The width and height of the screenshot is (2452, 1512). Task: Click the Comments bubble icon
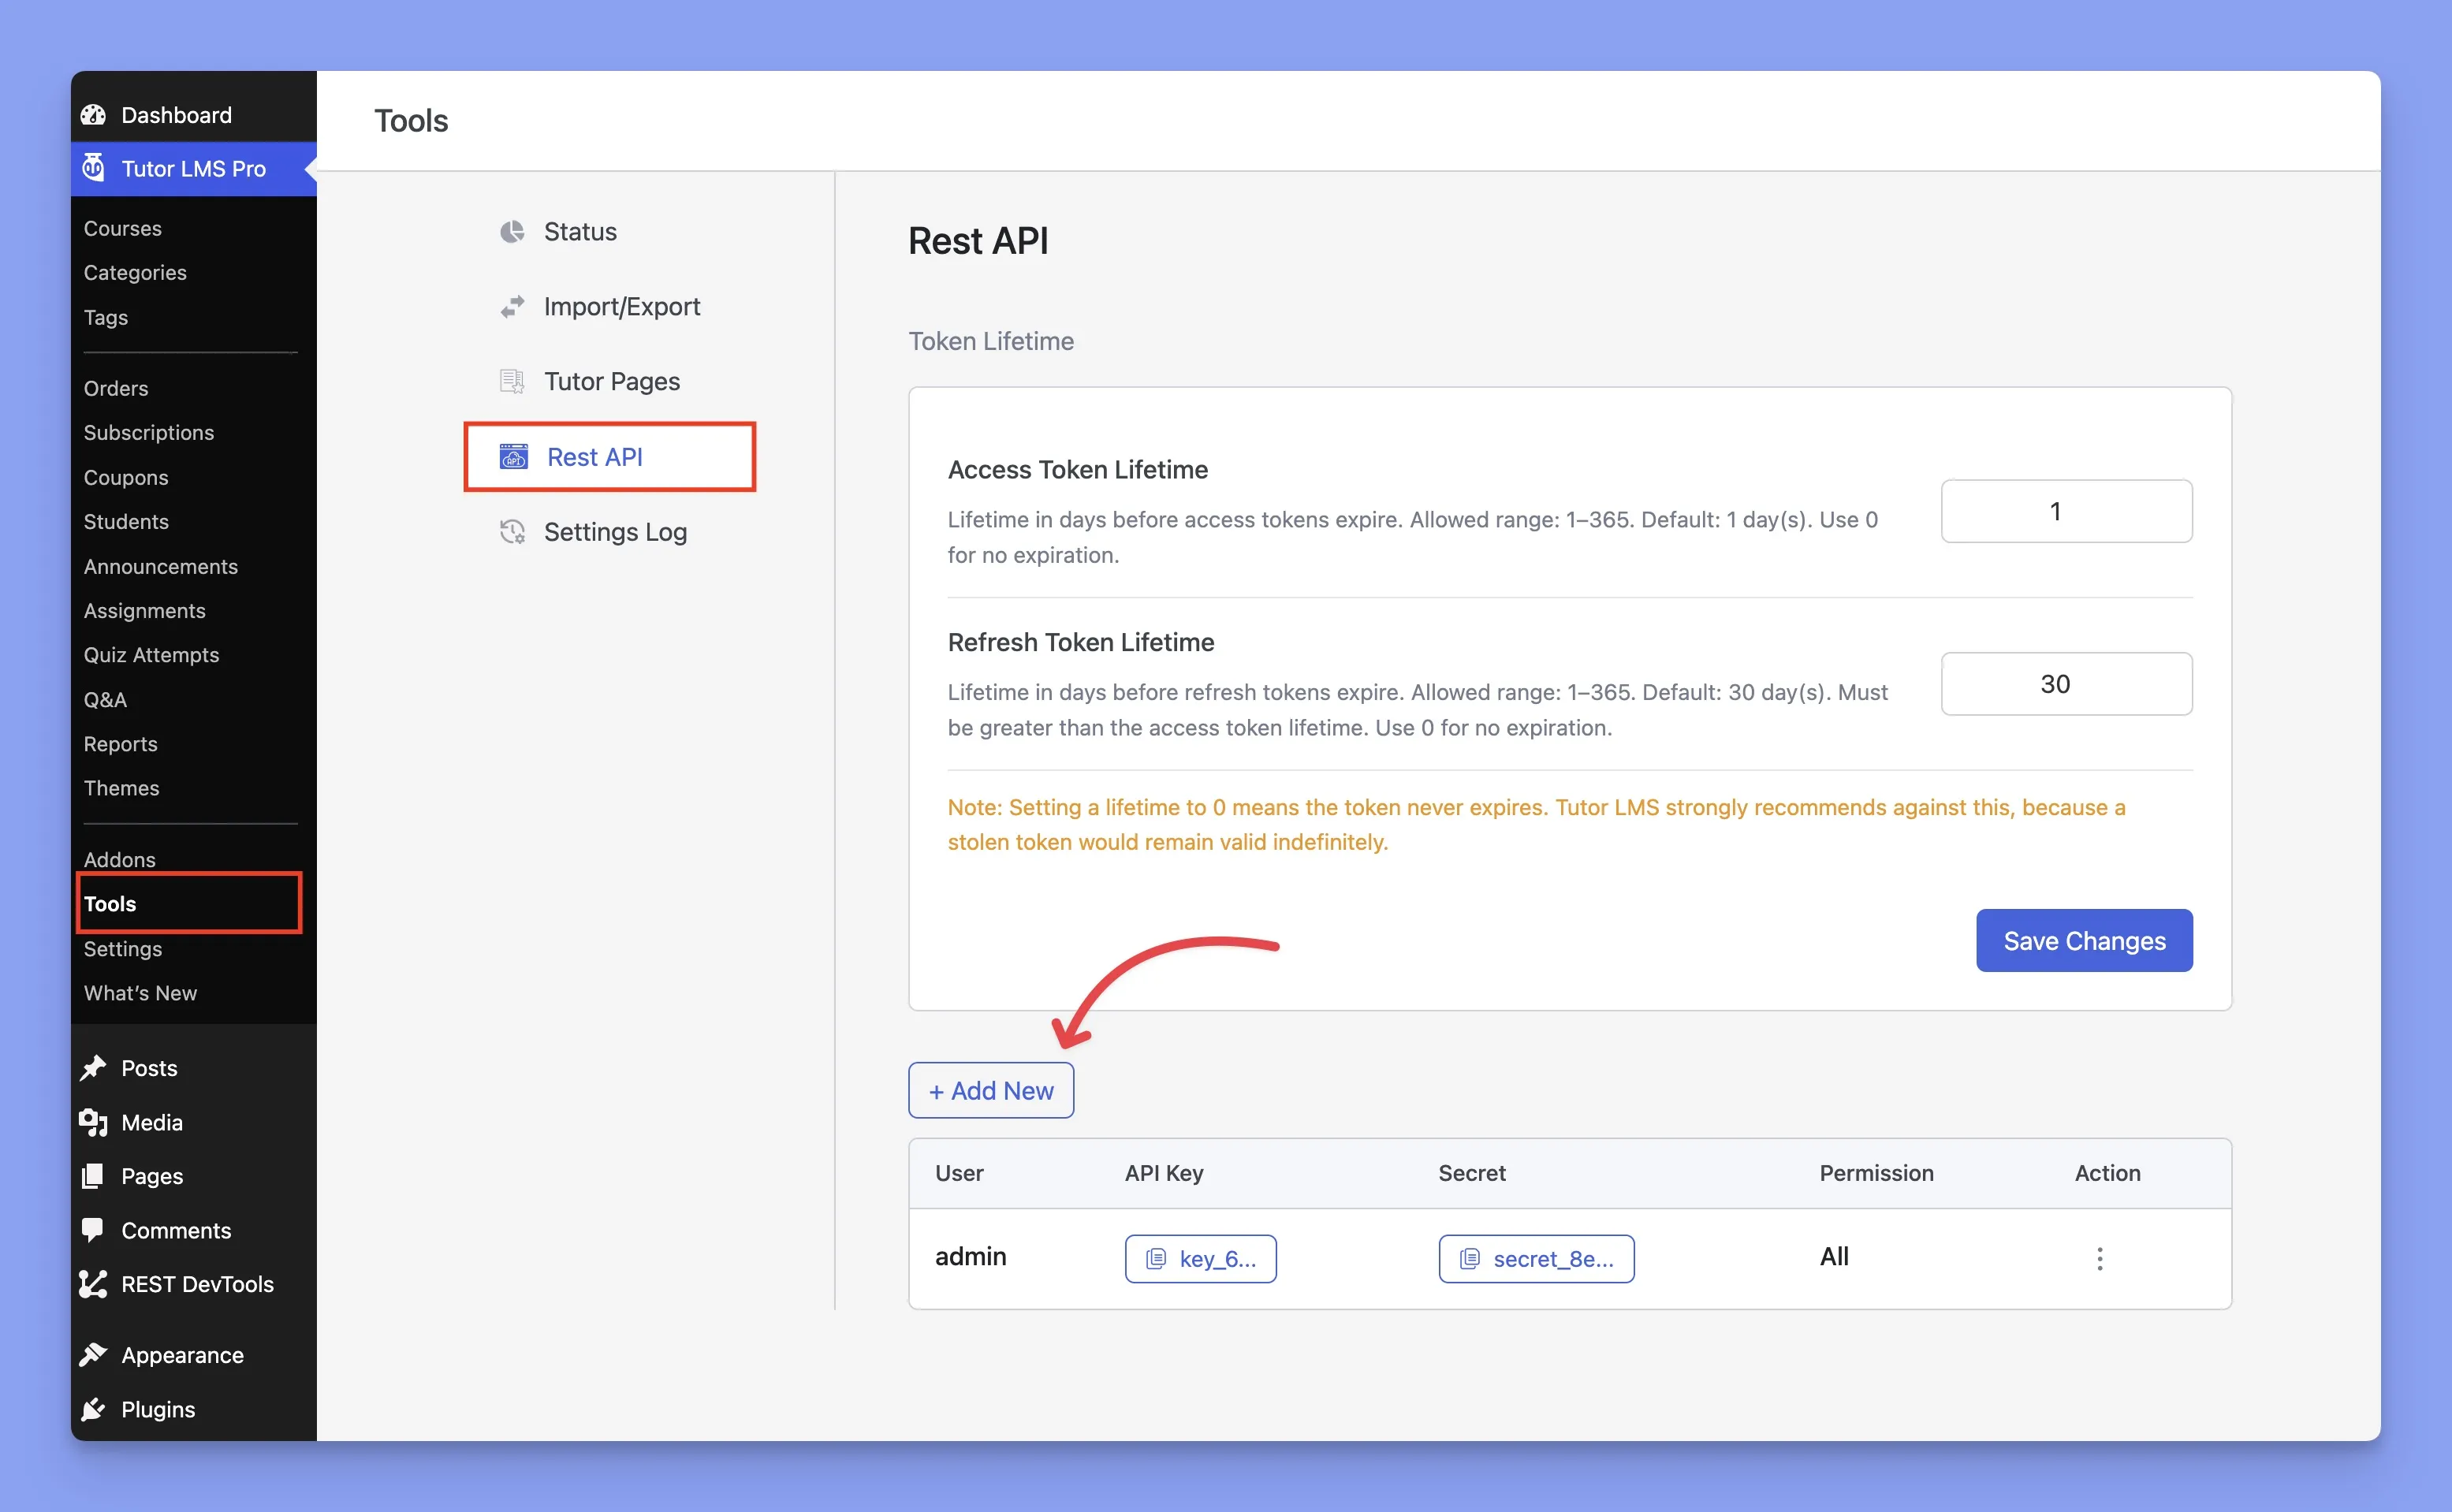click(93, 1230)
